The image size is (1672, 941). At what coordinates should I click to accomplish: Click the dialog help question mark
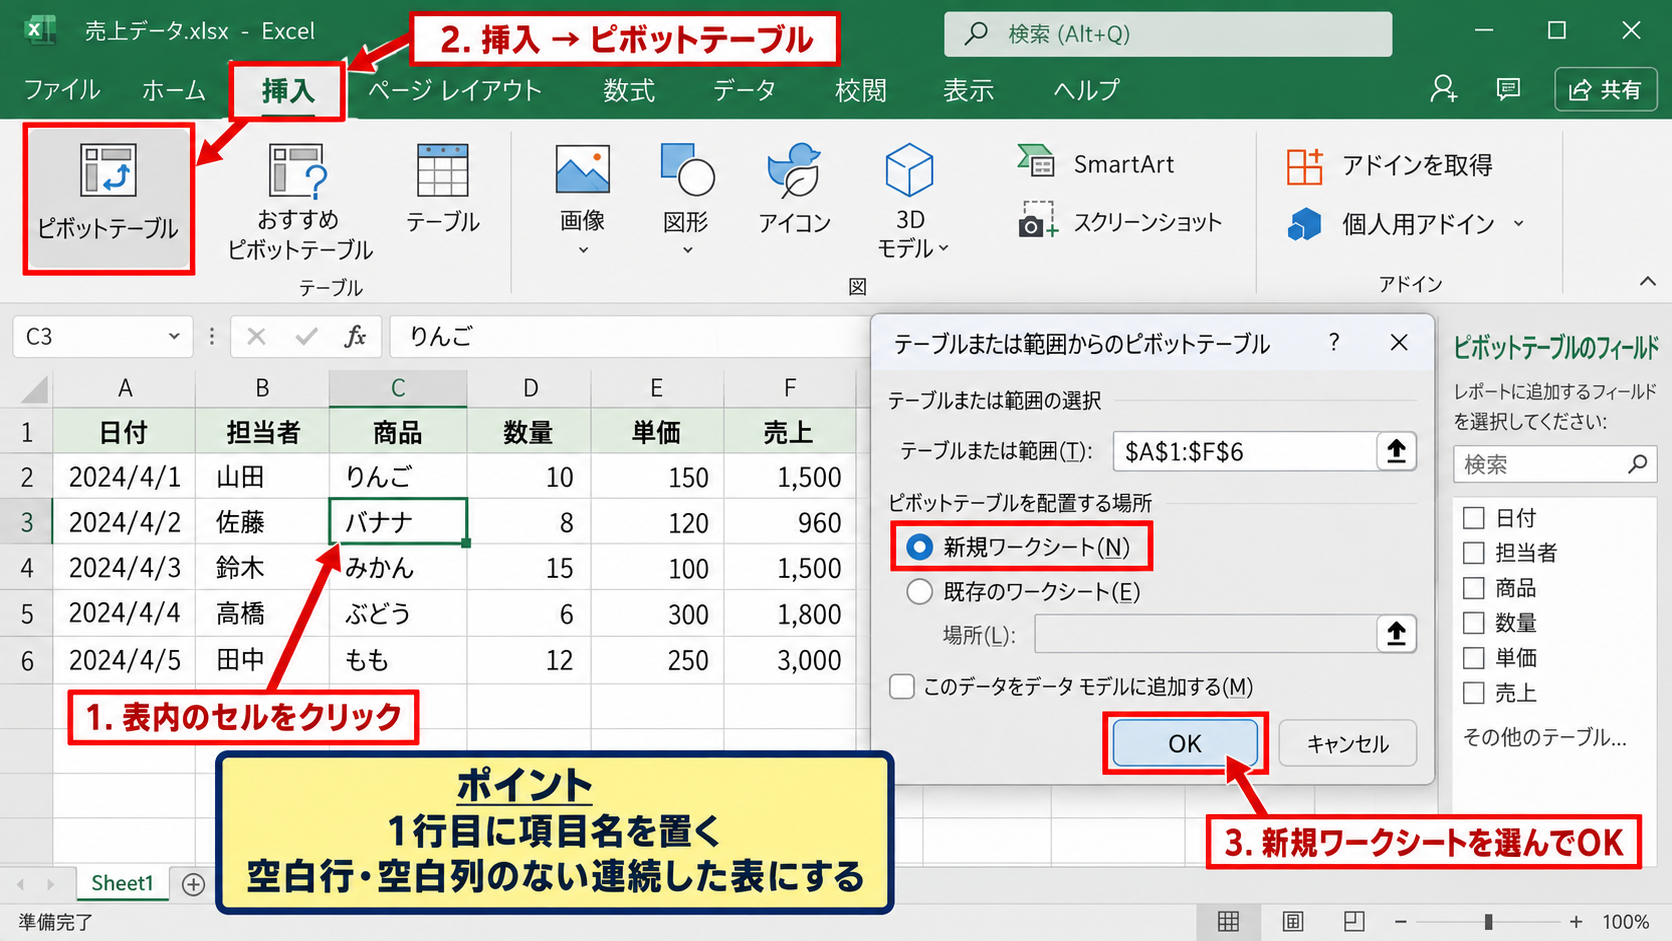[1334, 343]
